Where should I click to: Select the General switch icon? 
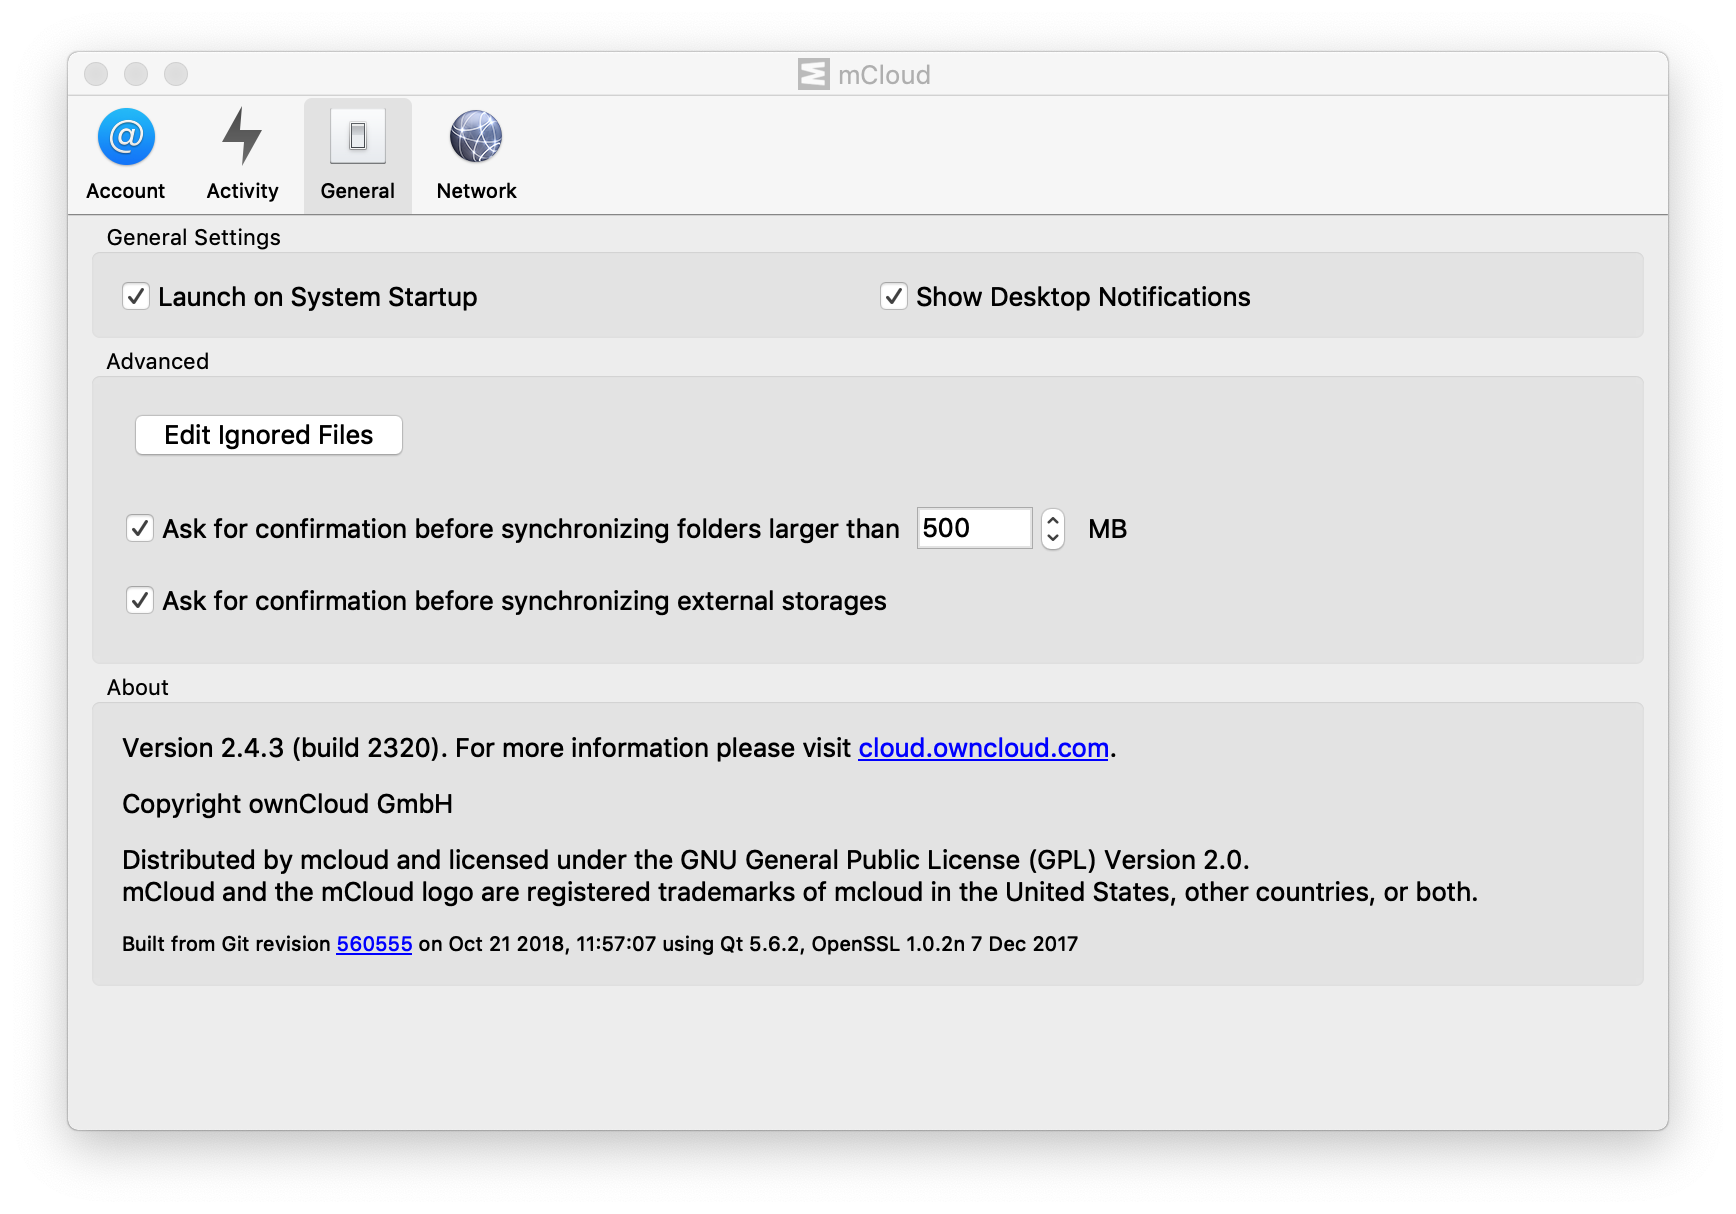[358, 136]
